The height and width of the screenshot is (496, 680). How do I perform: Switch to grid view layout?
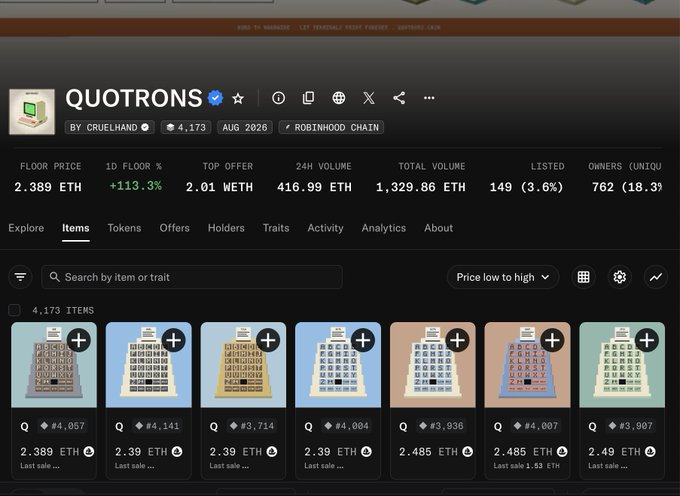coord(583,277)
